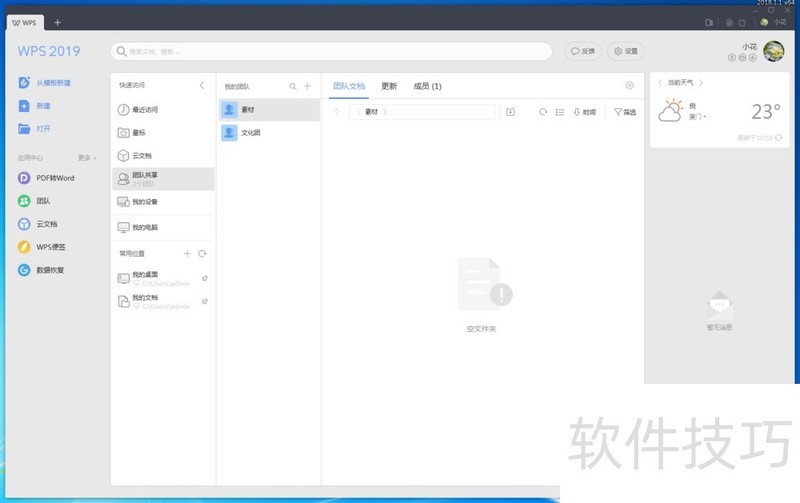The image size is (800, 503).
Task: Click the third badge icon under 小花
Action: (x=752, y=58)
